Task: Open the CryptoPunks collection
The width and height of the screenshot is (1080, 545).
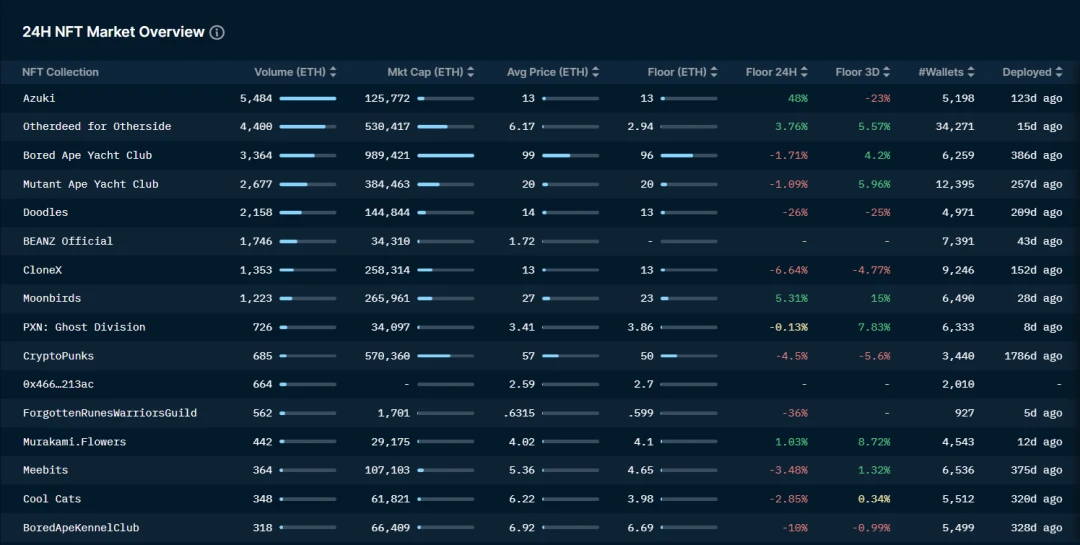Action: 58,356
